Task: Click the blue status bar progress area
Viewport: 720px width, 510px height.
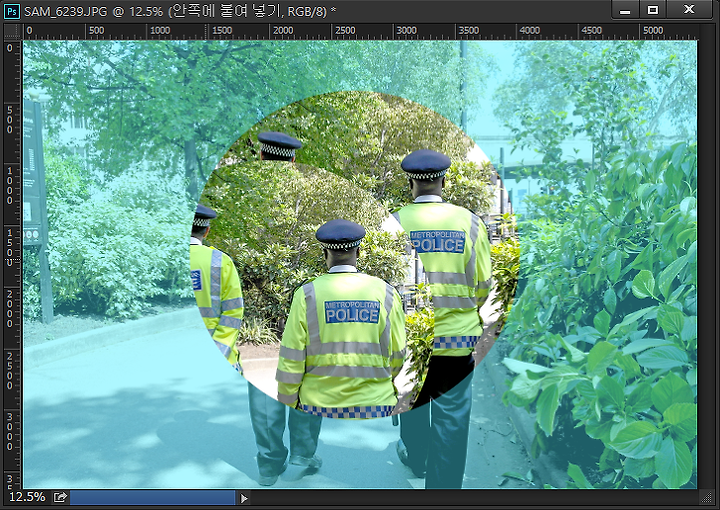Action: (x=152, y=498)
